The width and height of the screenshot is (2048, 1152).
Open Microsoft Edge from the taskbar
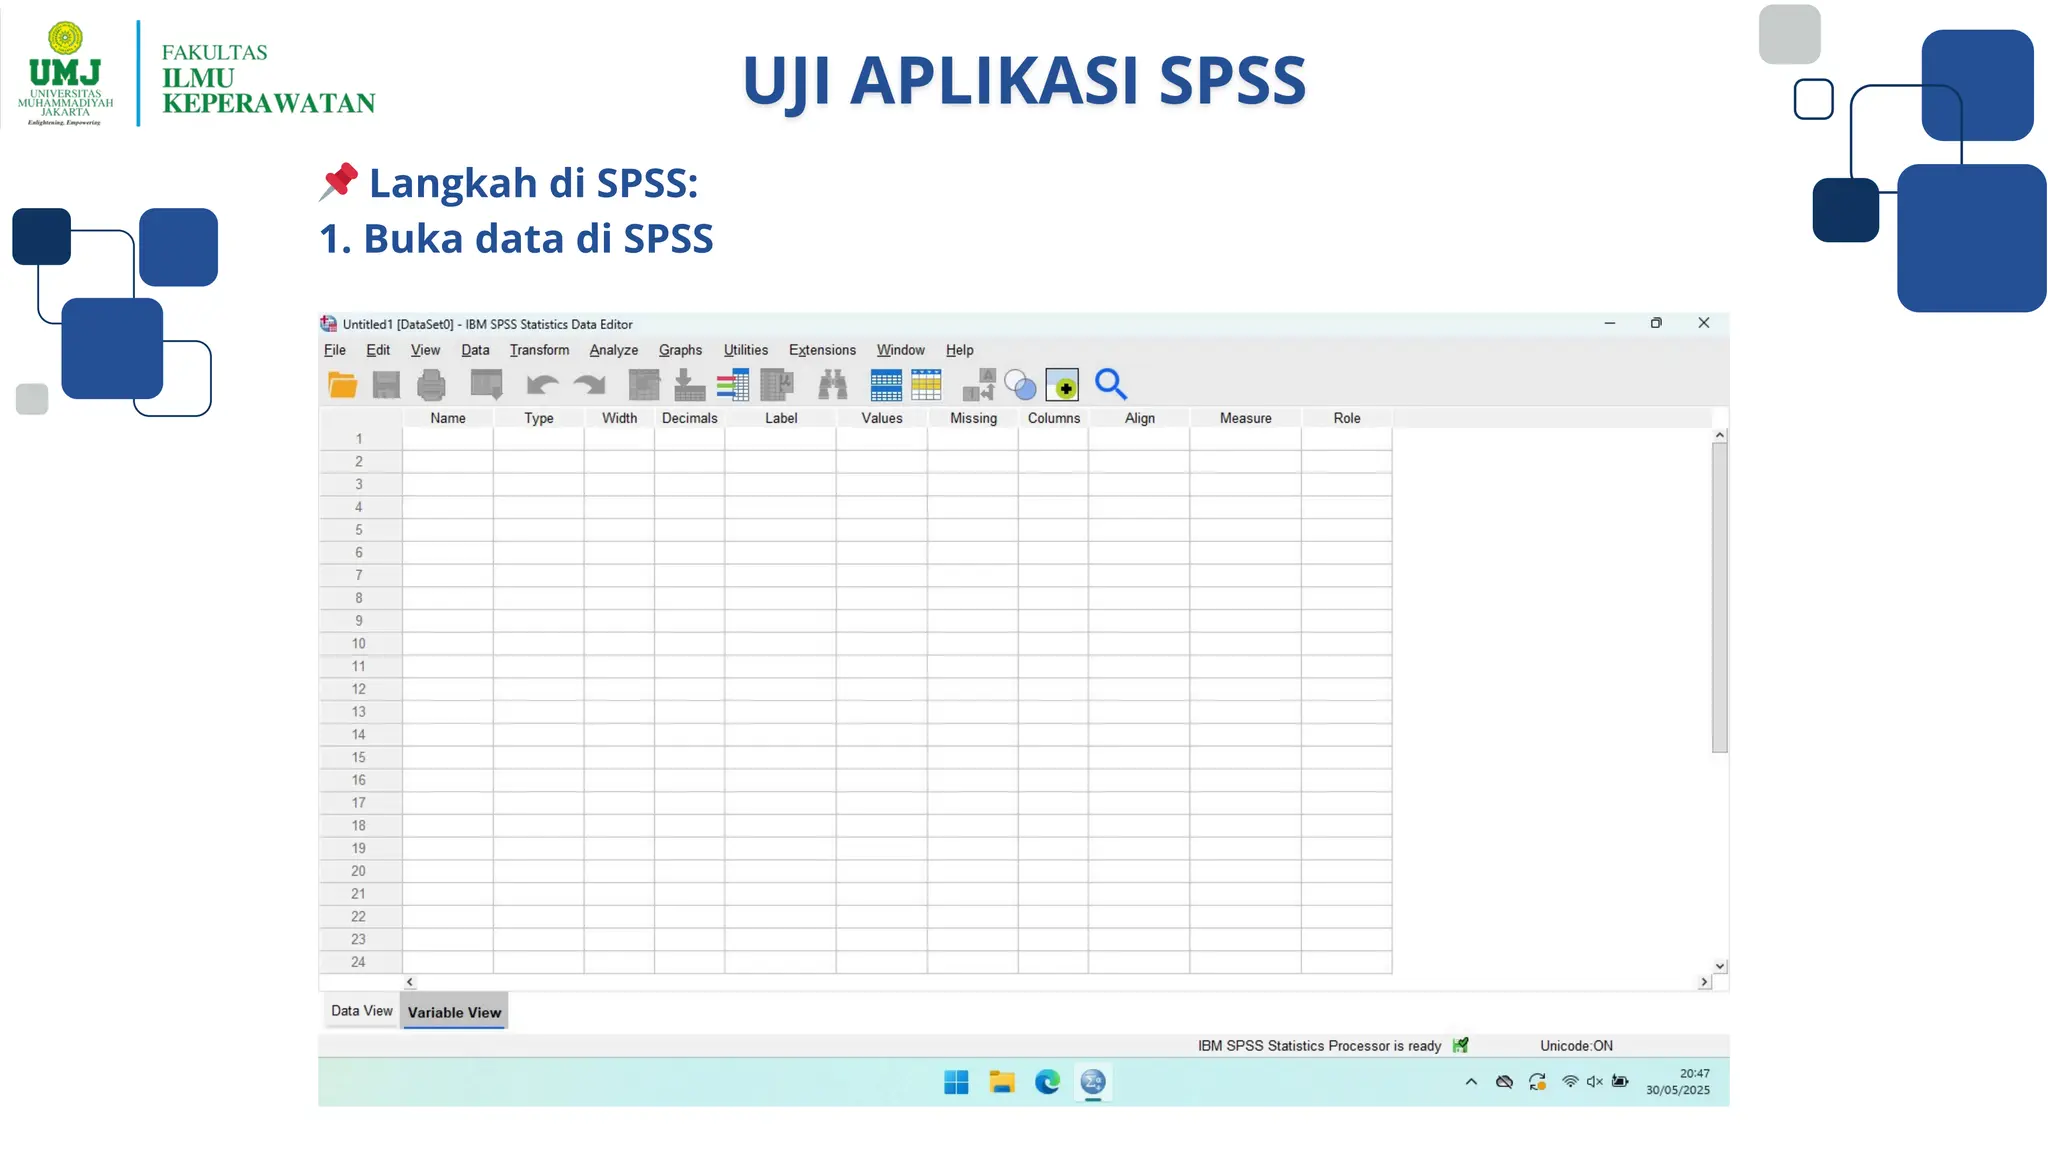(x=1047, y=1082)
